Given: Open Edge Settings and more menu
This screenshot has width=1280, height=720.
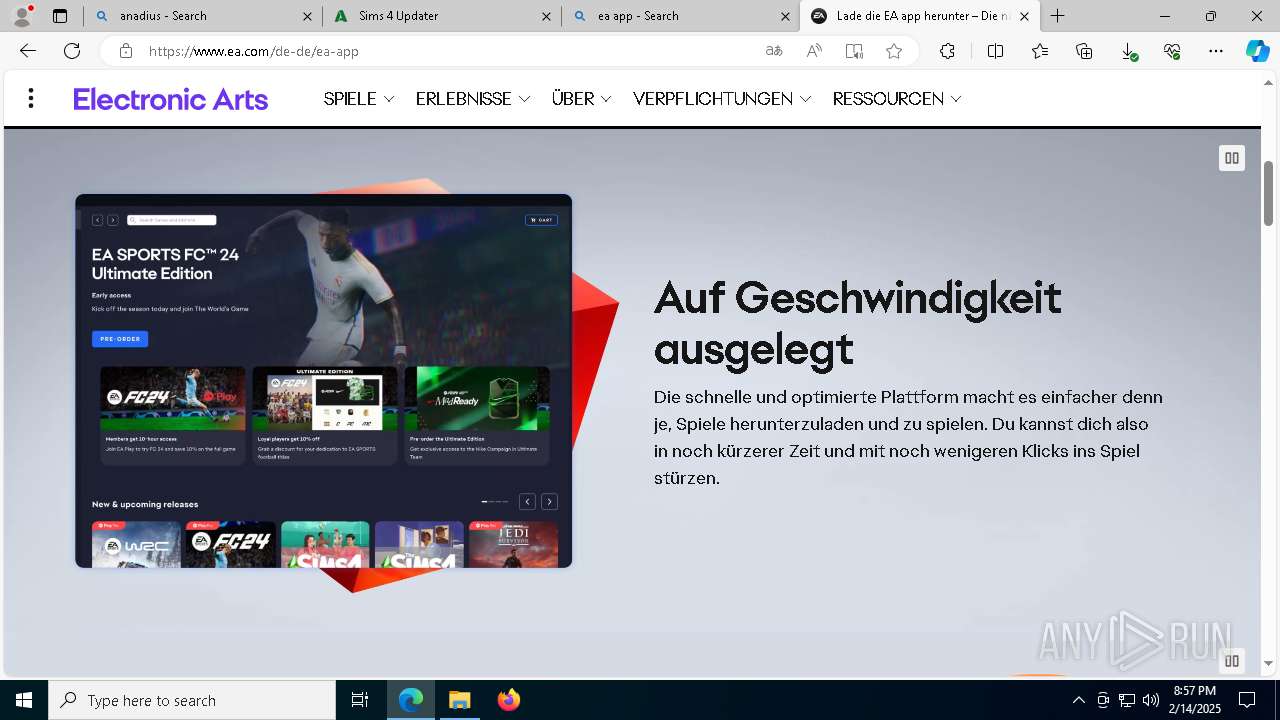Looking at the screenshot, I should 1216,51.
